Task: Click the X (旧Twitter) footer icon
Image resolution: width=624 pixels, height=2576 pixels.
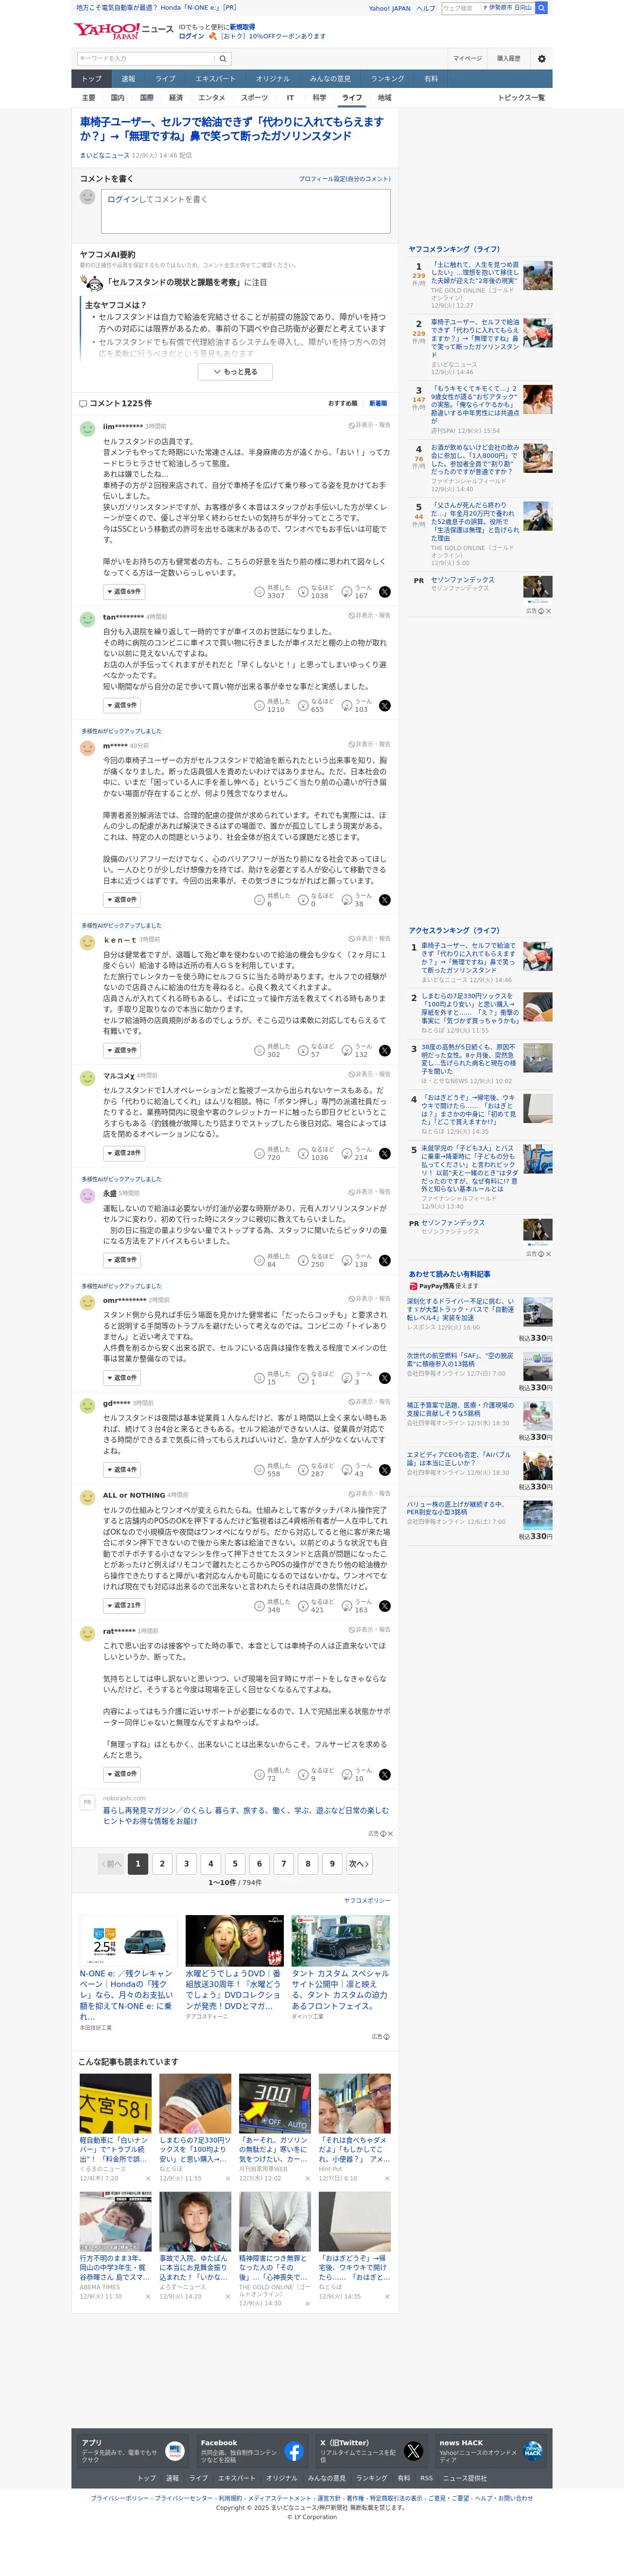Action: pyautogui.click(x=413, y=2451)
